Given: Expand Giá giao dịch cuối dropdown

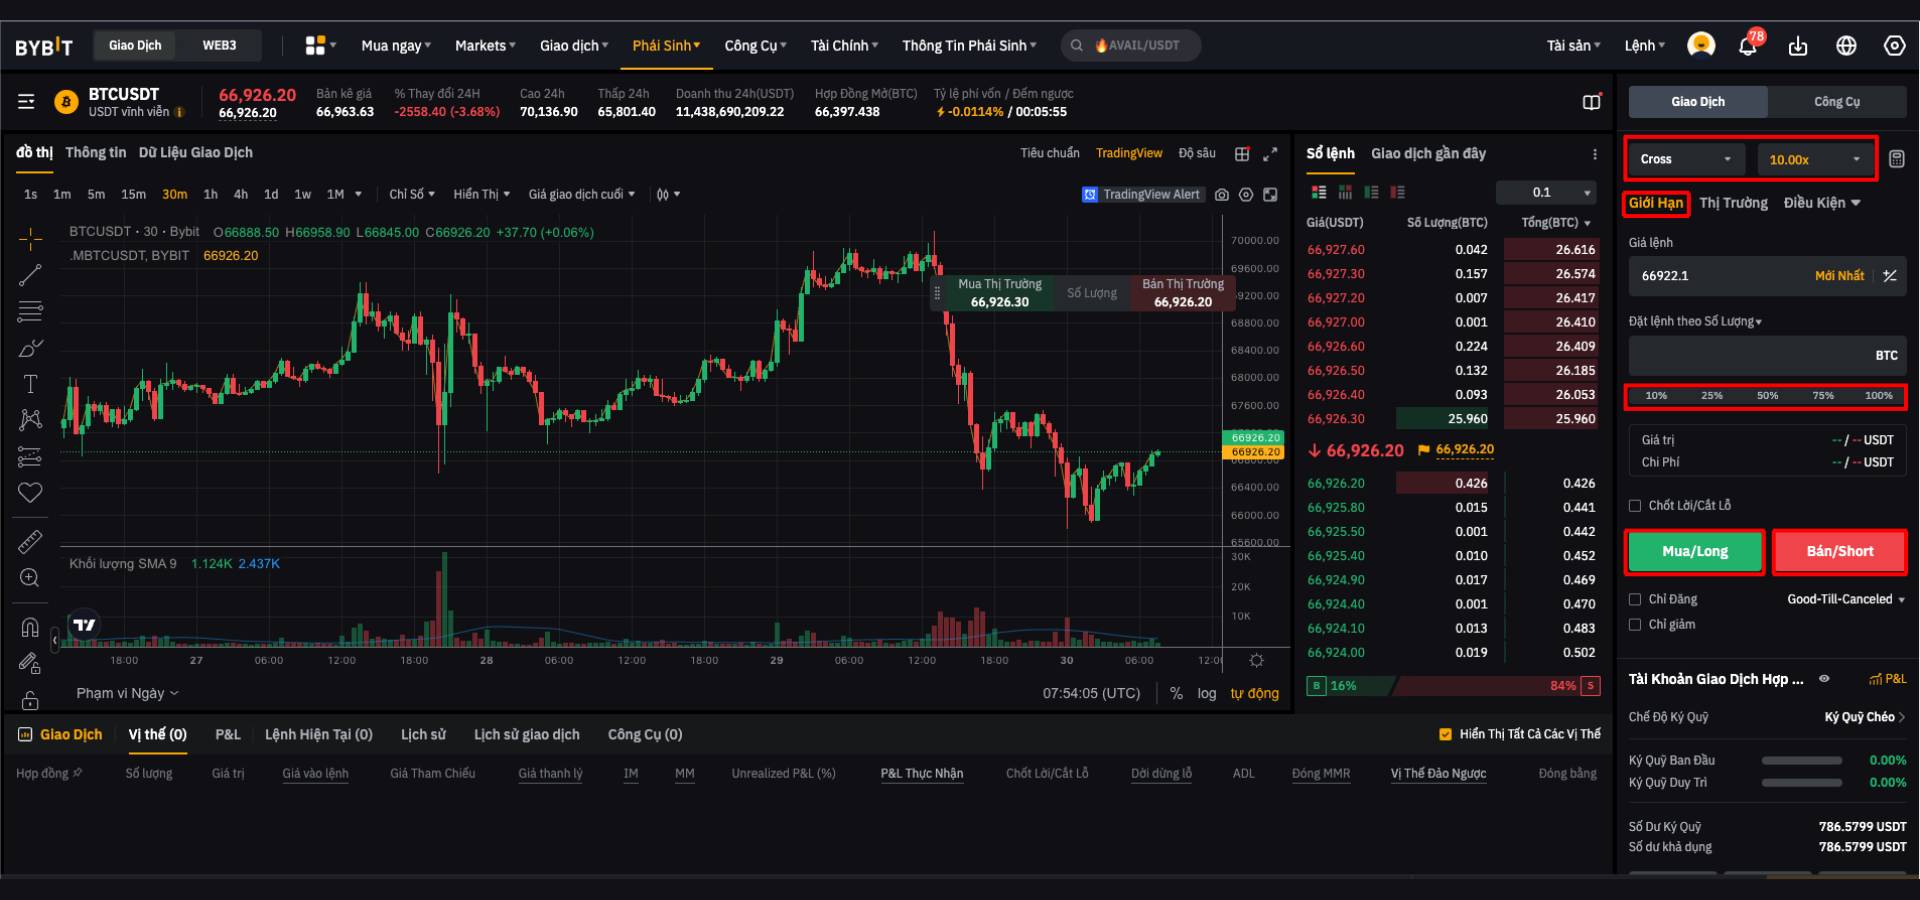Looking at the screenshot, I should 582,194.
